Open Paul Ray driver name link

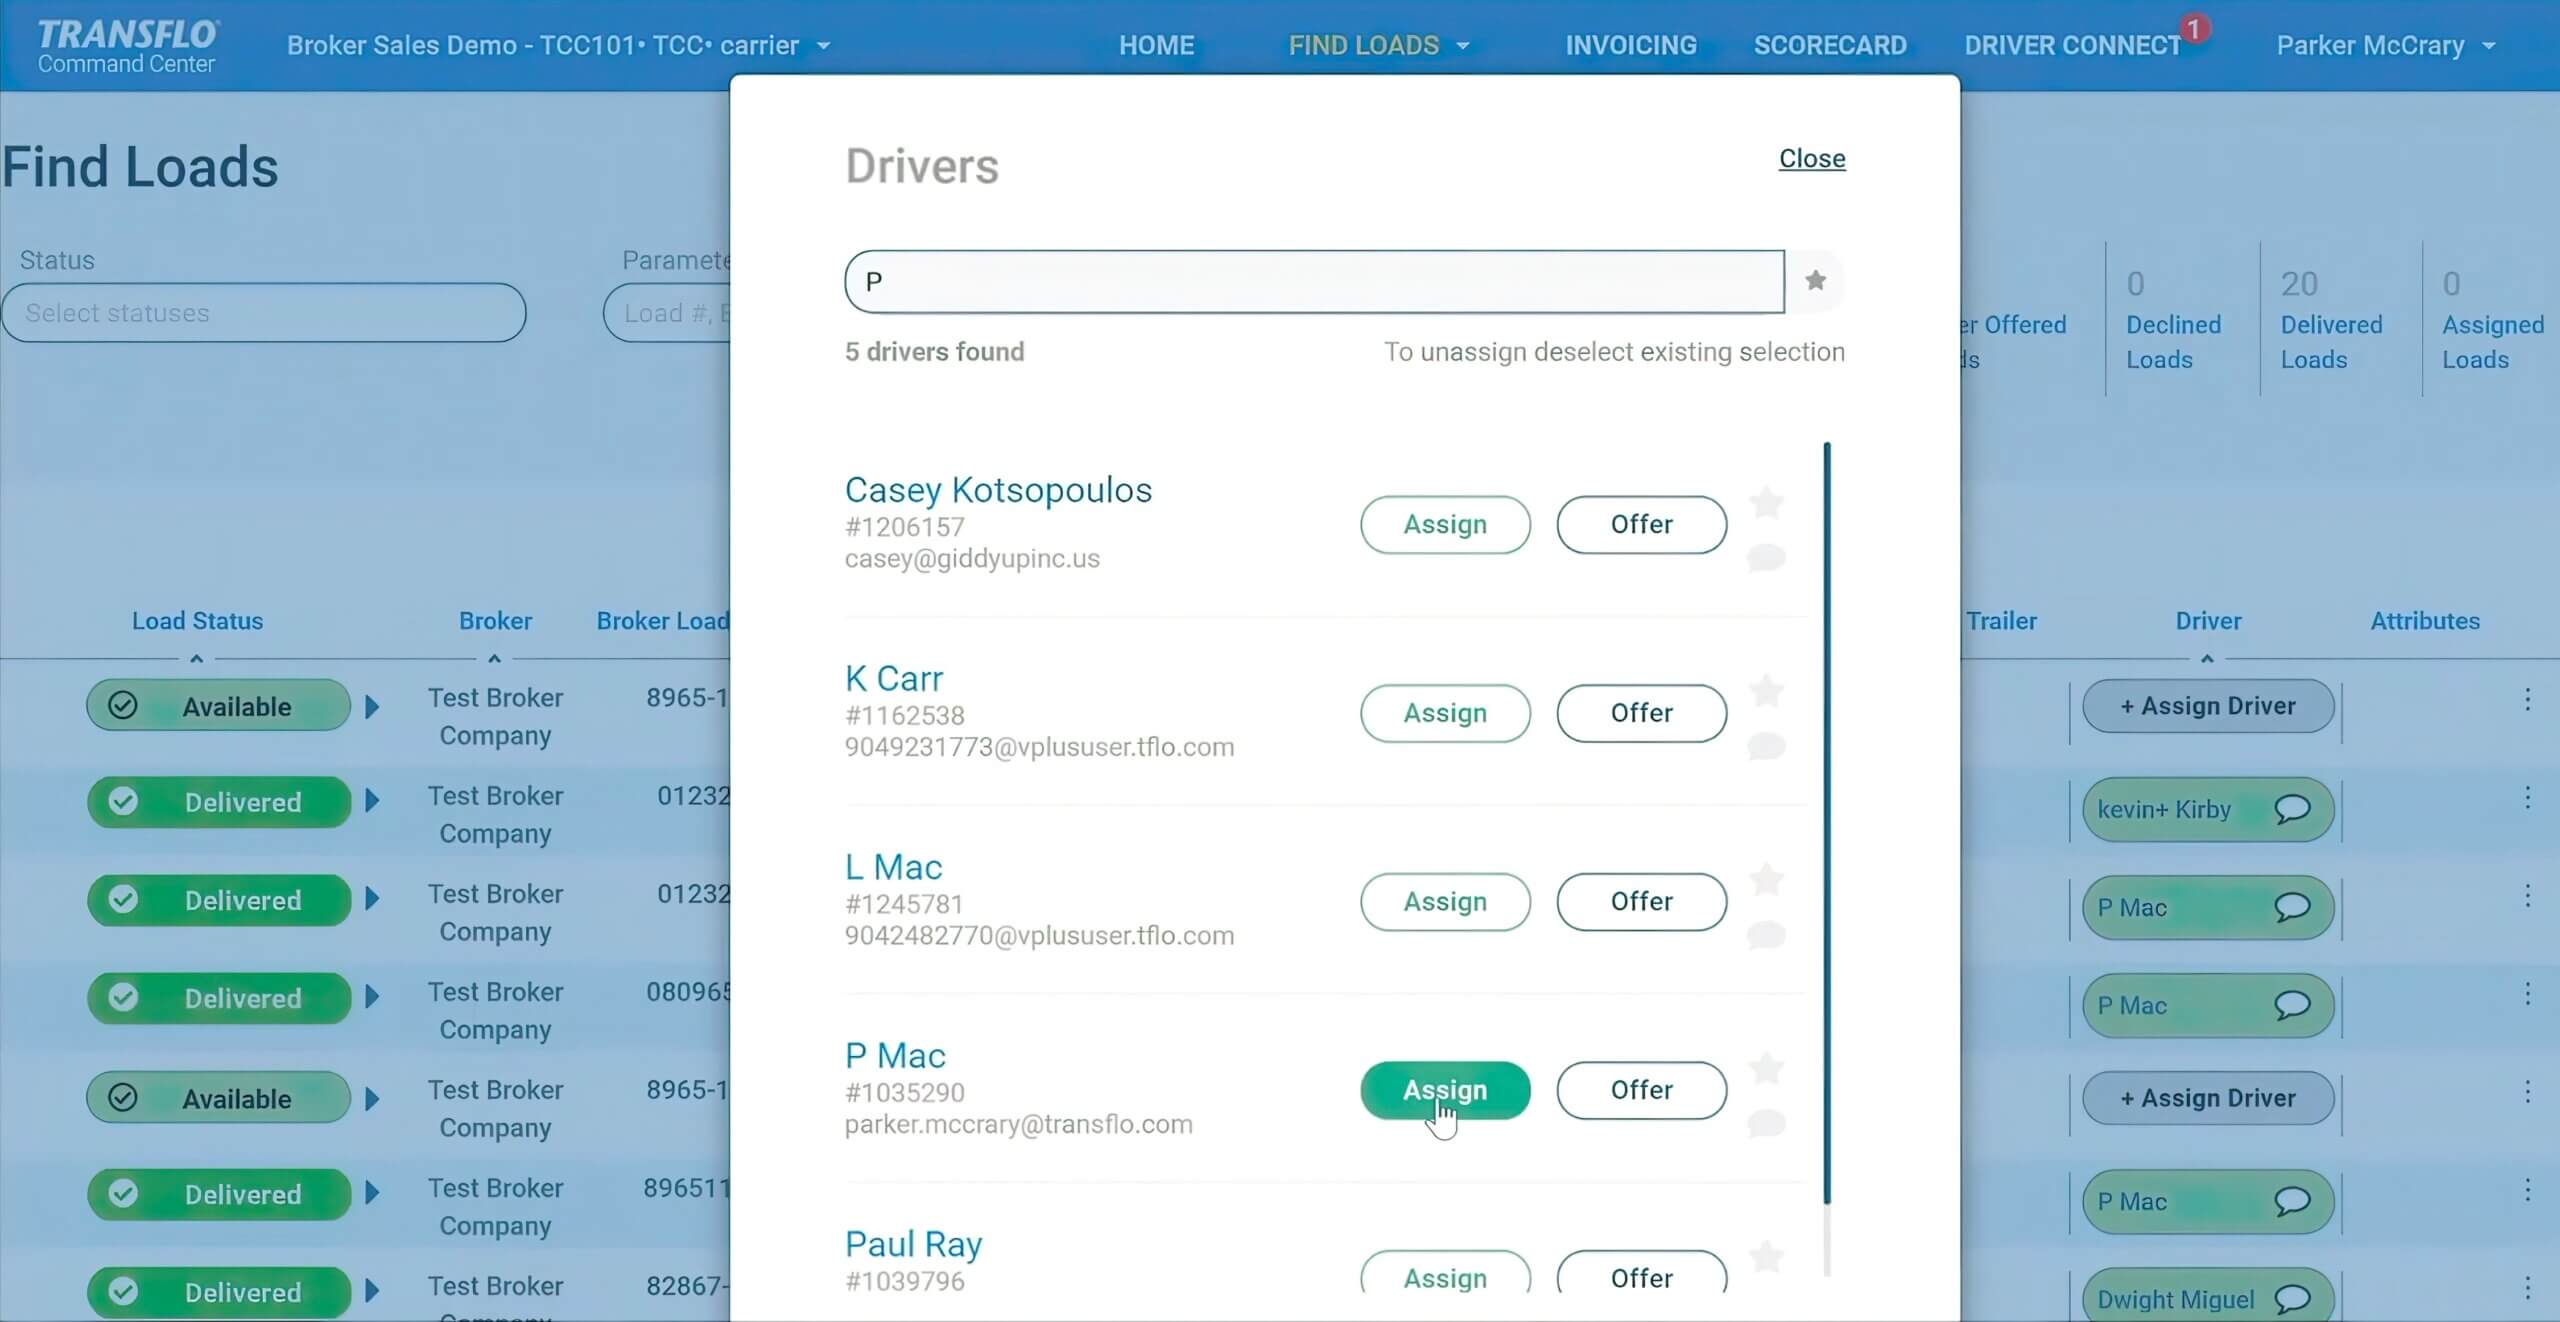pyautogui.click(x=913, y=1244)
